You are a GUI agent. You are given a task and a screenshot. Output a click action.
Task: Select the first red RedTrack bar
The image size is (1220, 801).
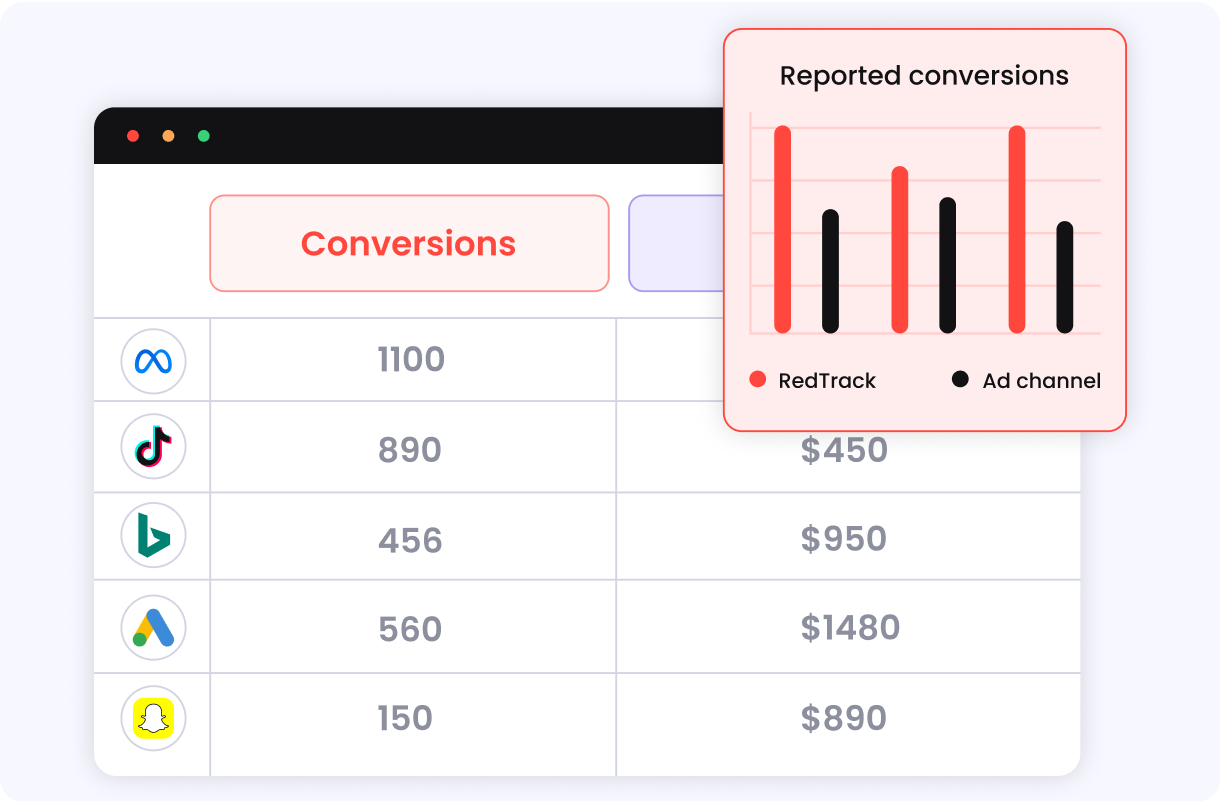[x=783, y=229]
